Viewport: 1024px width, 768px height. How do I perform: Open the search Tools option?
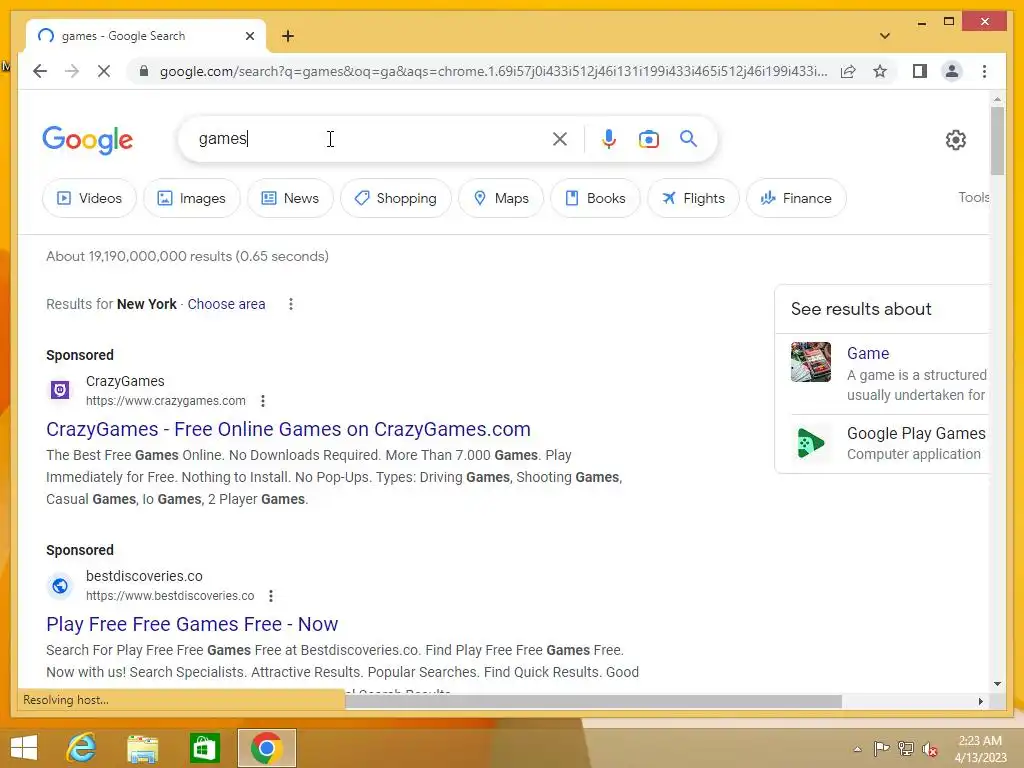974,197
